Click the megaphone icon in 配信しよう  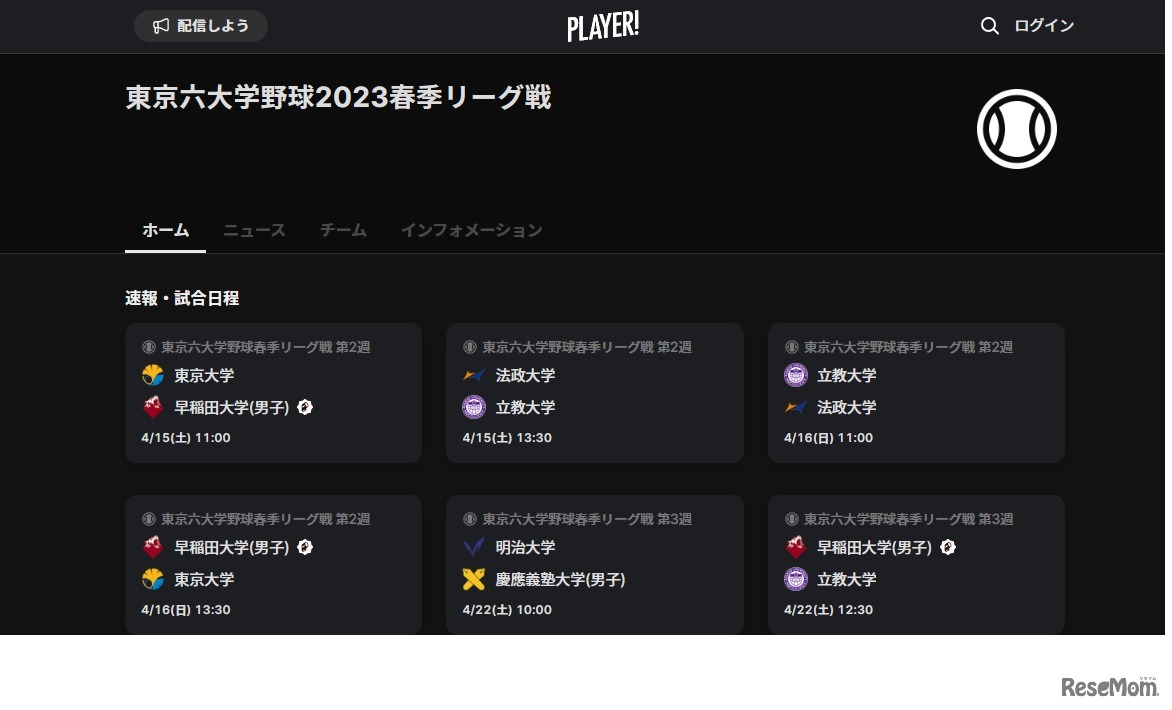(x=161, y=26)
